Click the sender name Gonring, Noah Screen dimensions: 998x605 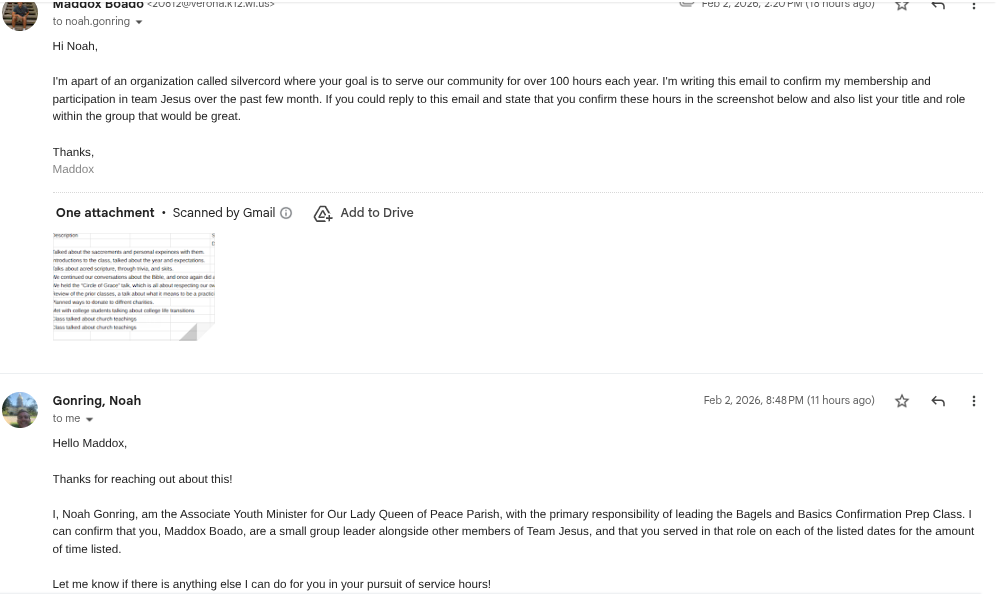click(x=97, y=400)
